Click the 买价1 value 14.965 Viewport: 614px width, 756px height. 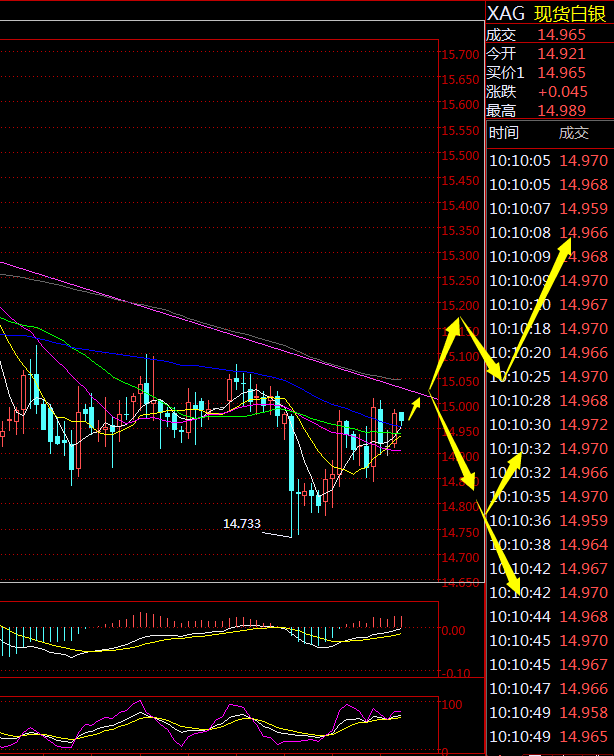(x=561, y=73)
